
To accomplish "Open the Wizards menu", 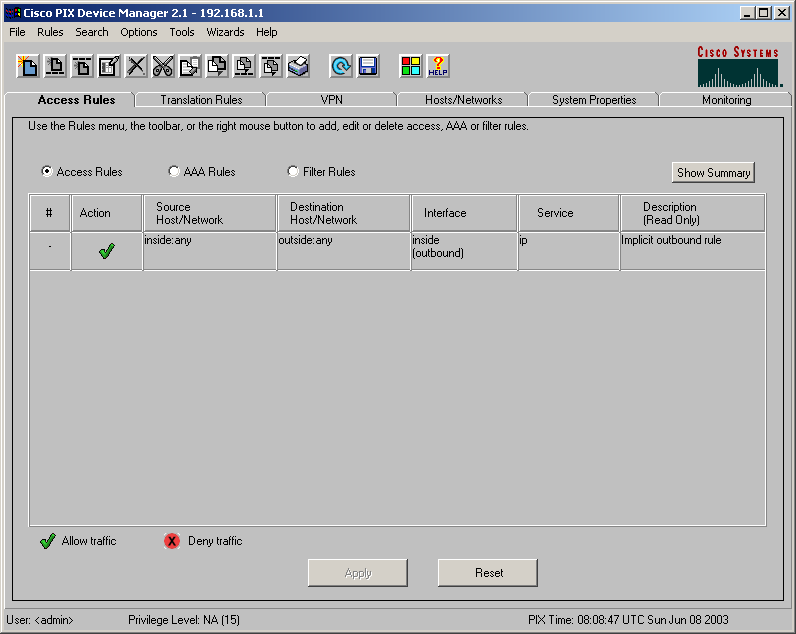I will tap(225, 32).
